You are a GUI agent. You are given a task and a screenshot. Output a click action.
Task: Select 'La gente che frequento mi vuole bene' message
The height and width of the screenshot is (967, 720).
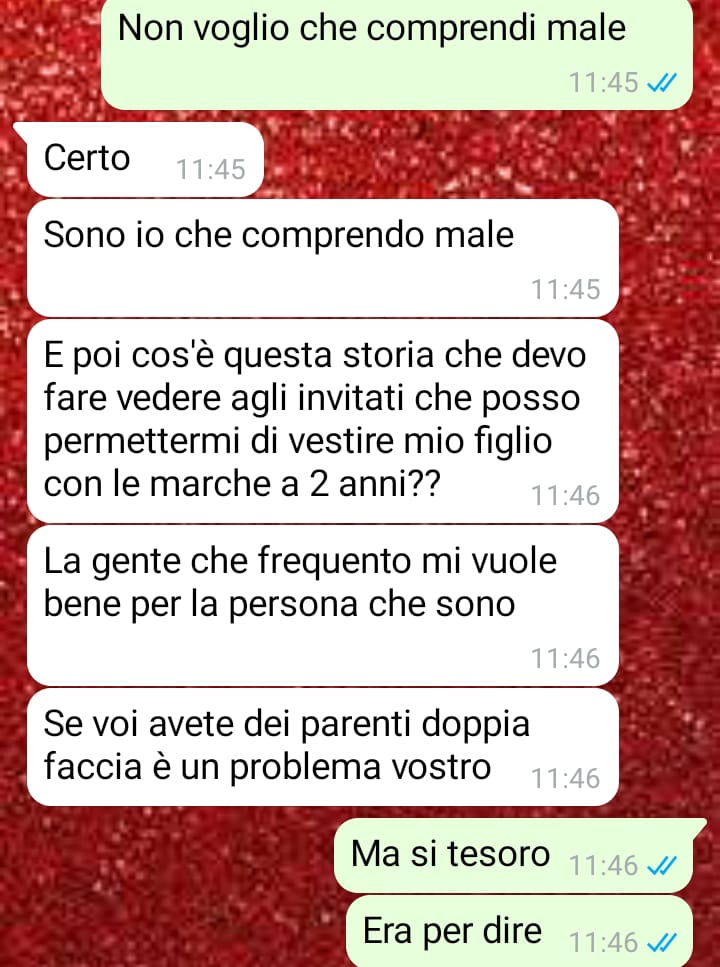323,605
